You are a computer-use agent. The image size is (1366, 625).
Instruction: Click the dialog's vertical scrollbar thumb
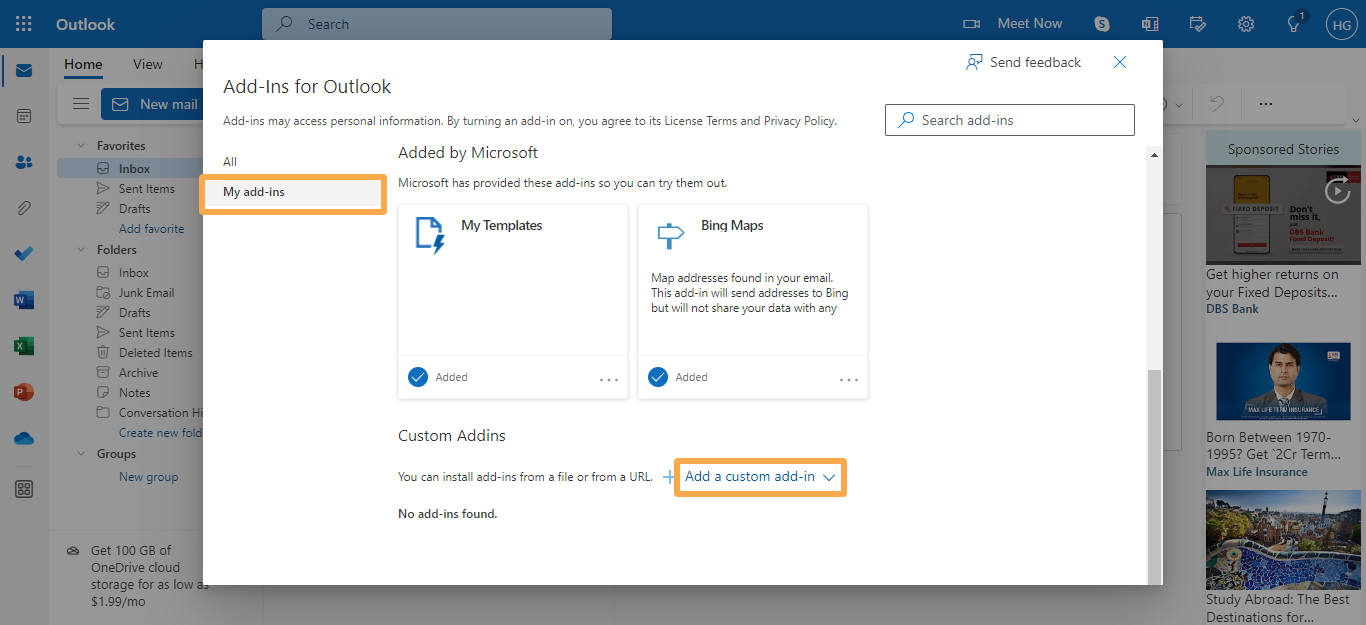tap(1154, 476)
